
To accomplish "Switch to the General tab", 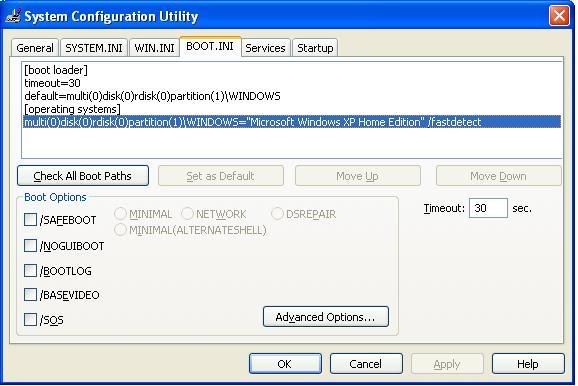I will click(x=35, y=48).
